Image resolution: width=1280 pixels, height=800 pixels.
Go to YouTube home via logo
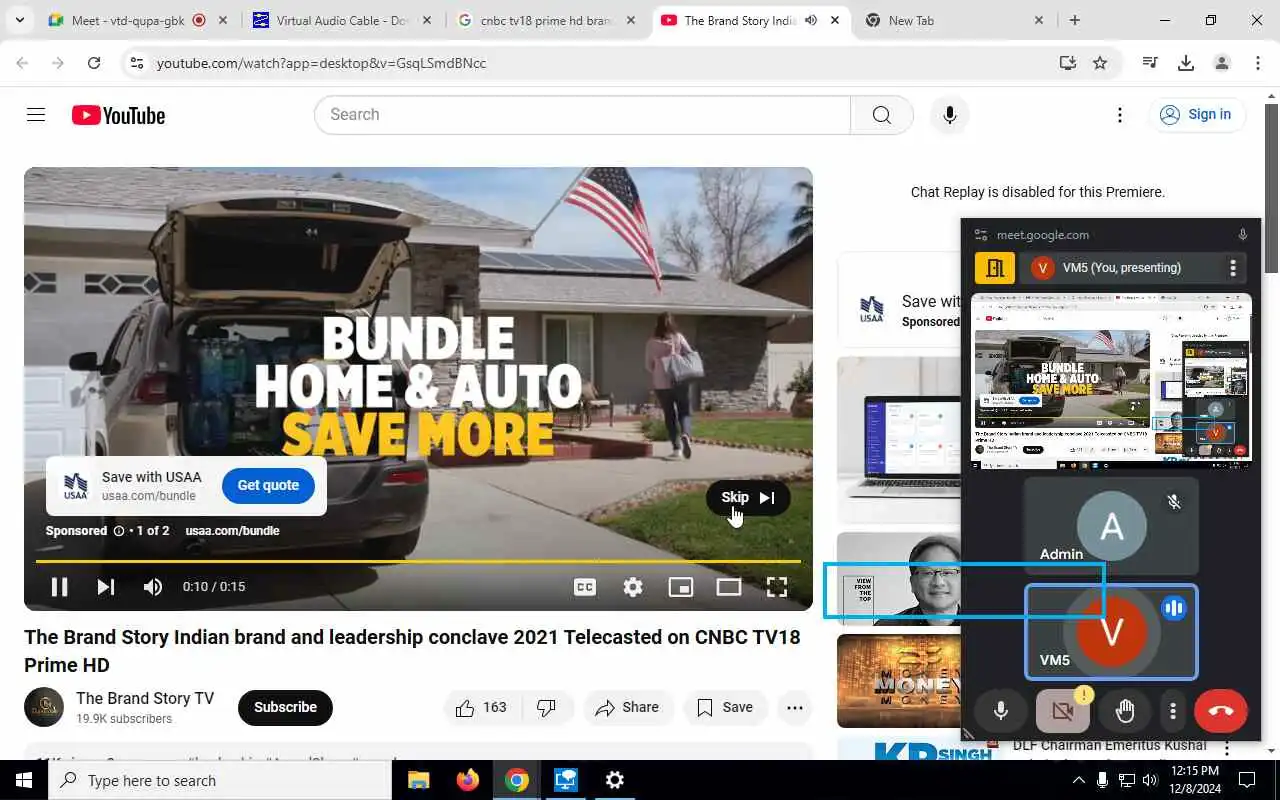pyautogui.click(x=118, y=115)
